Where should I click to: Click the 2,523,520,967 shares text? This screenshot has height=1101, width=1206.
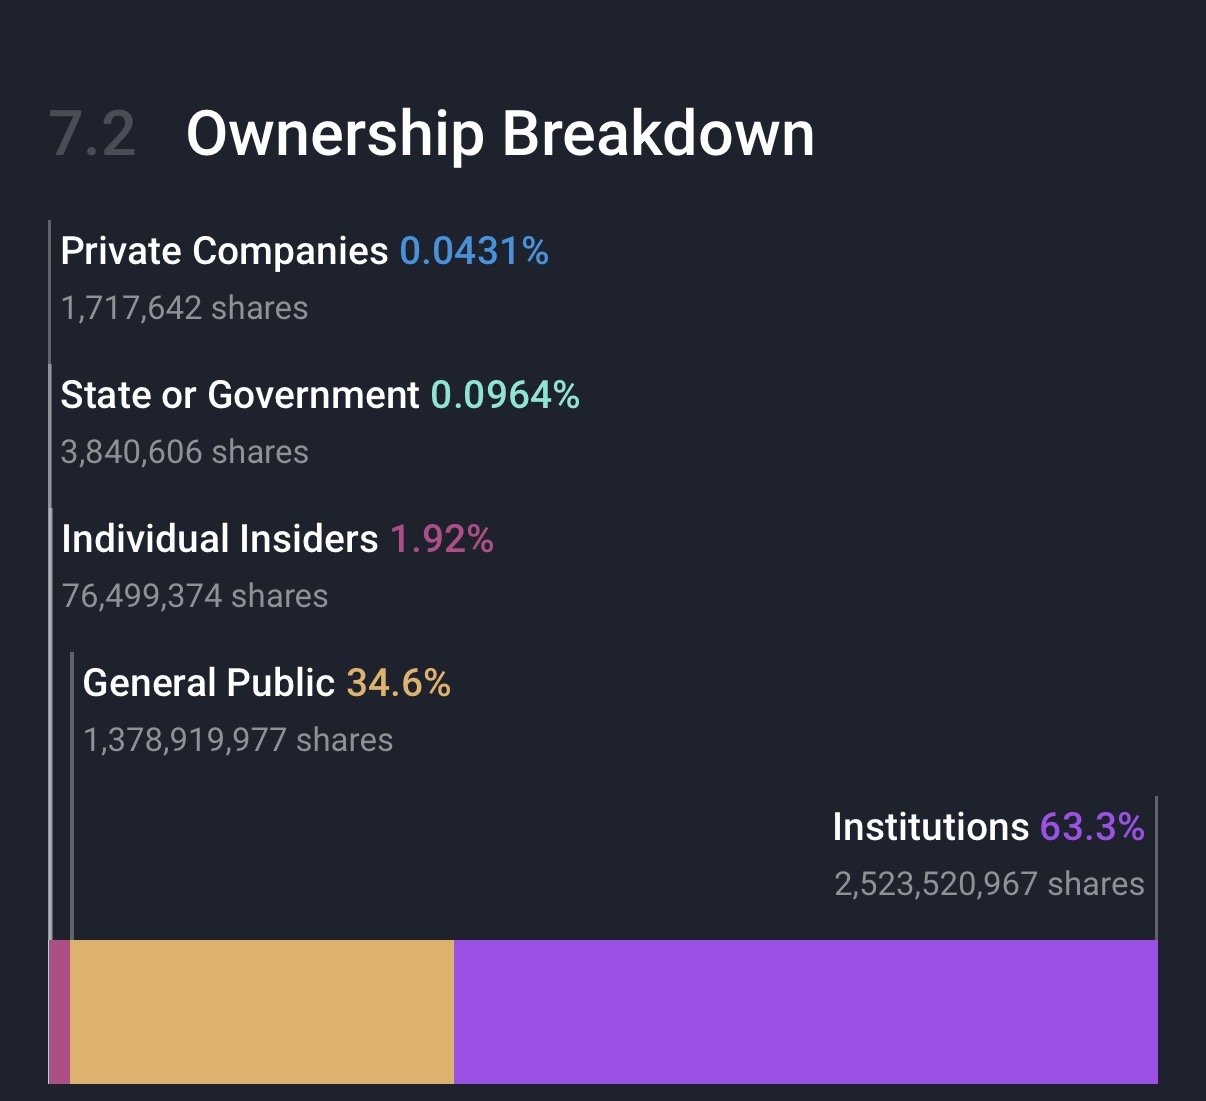989,884
